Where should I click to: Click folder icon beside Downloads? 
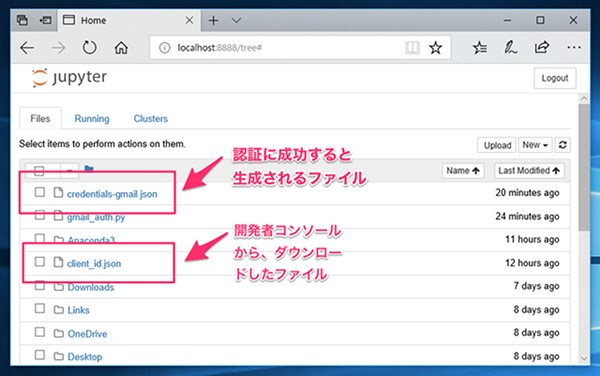(59, 286)
